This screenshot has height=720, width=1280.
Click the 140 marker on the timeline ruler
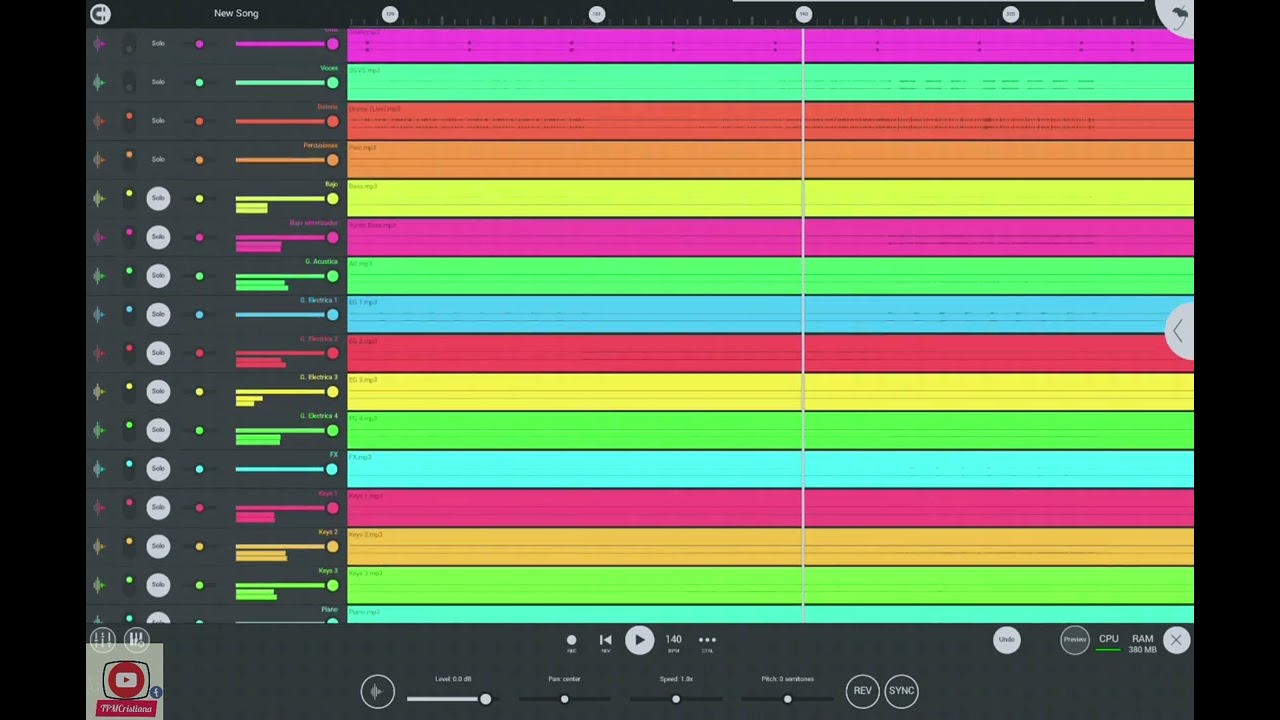[x=803, y=13]
